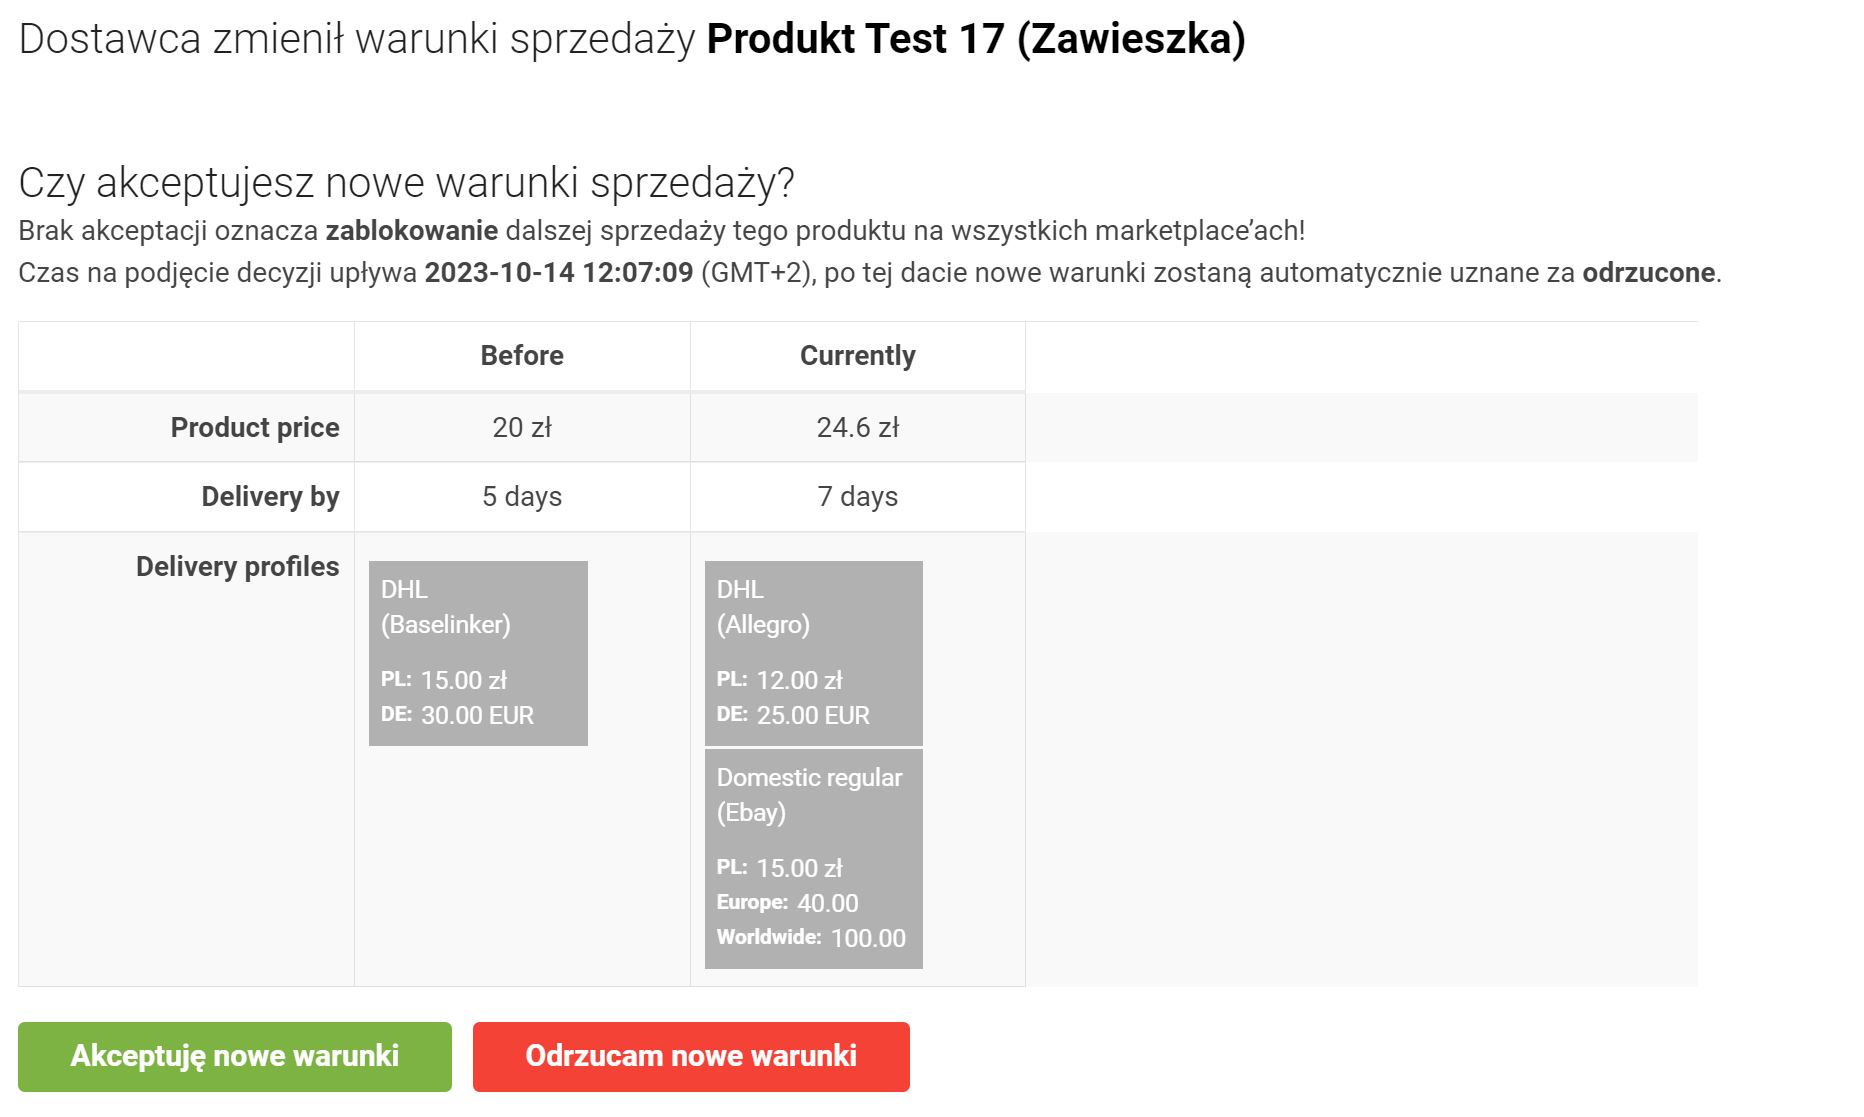
Task: Select the Domestic regular (Ebay) profile card
Action: click(x=813, y=858)
